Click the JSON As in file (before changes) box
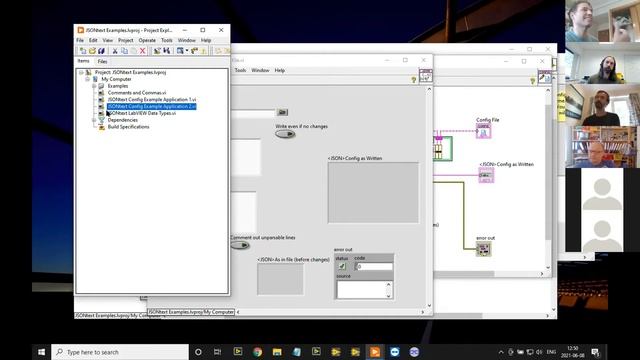This screenshot has height=360, width=640. point(280,279)
